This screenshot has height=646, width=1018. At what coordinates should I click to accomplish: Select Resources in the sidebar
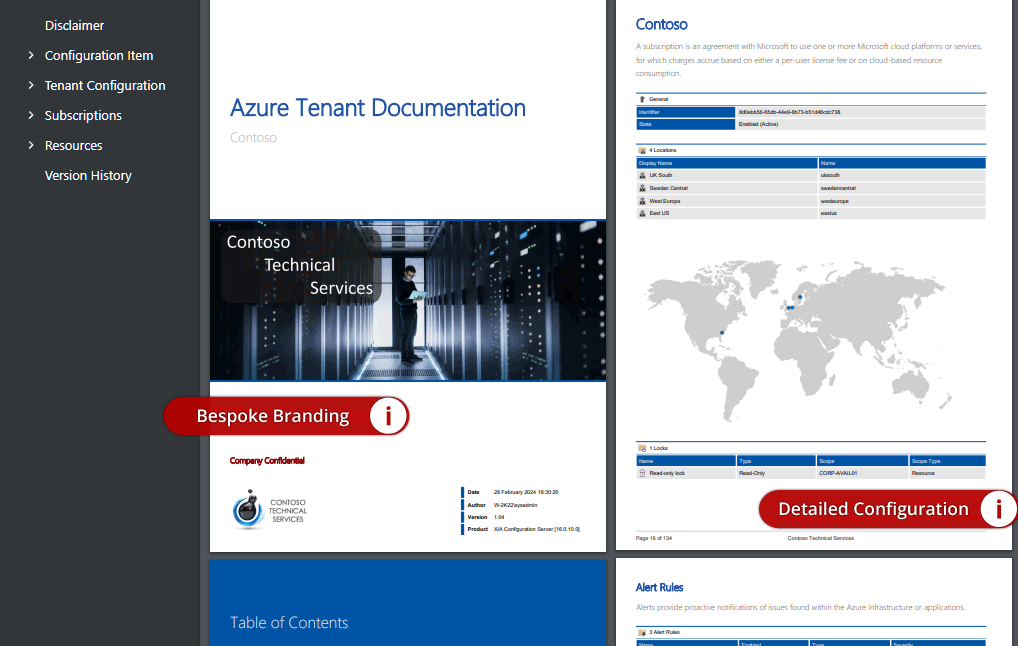tap(73, 145)
